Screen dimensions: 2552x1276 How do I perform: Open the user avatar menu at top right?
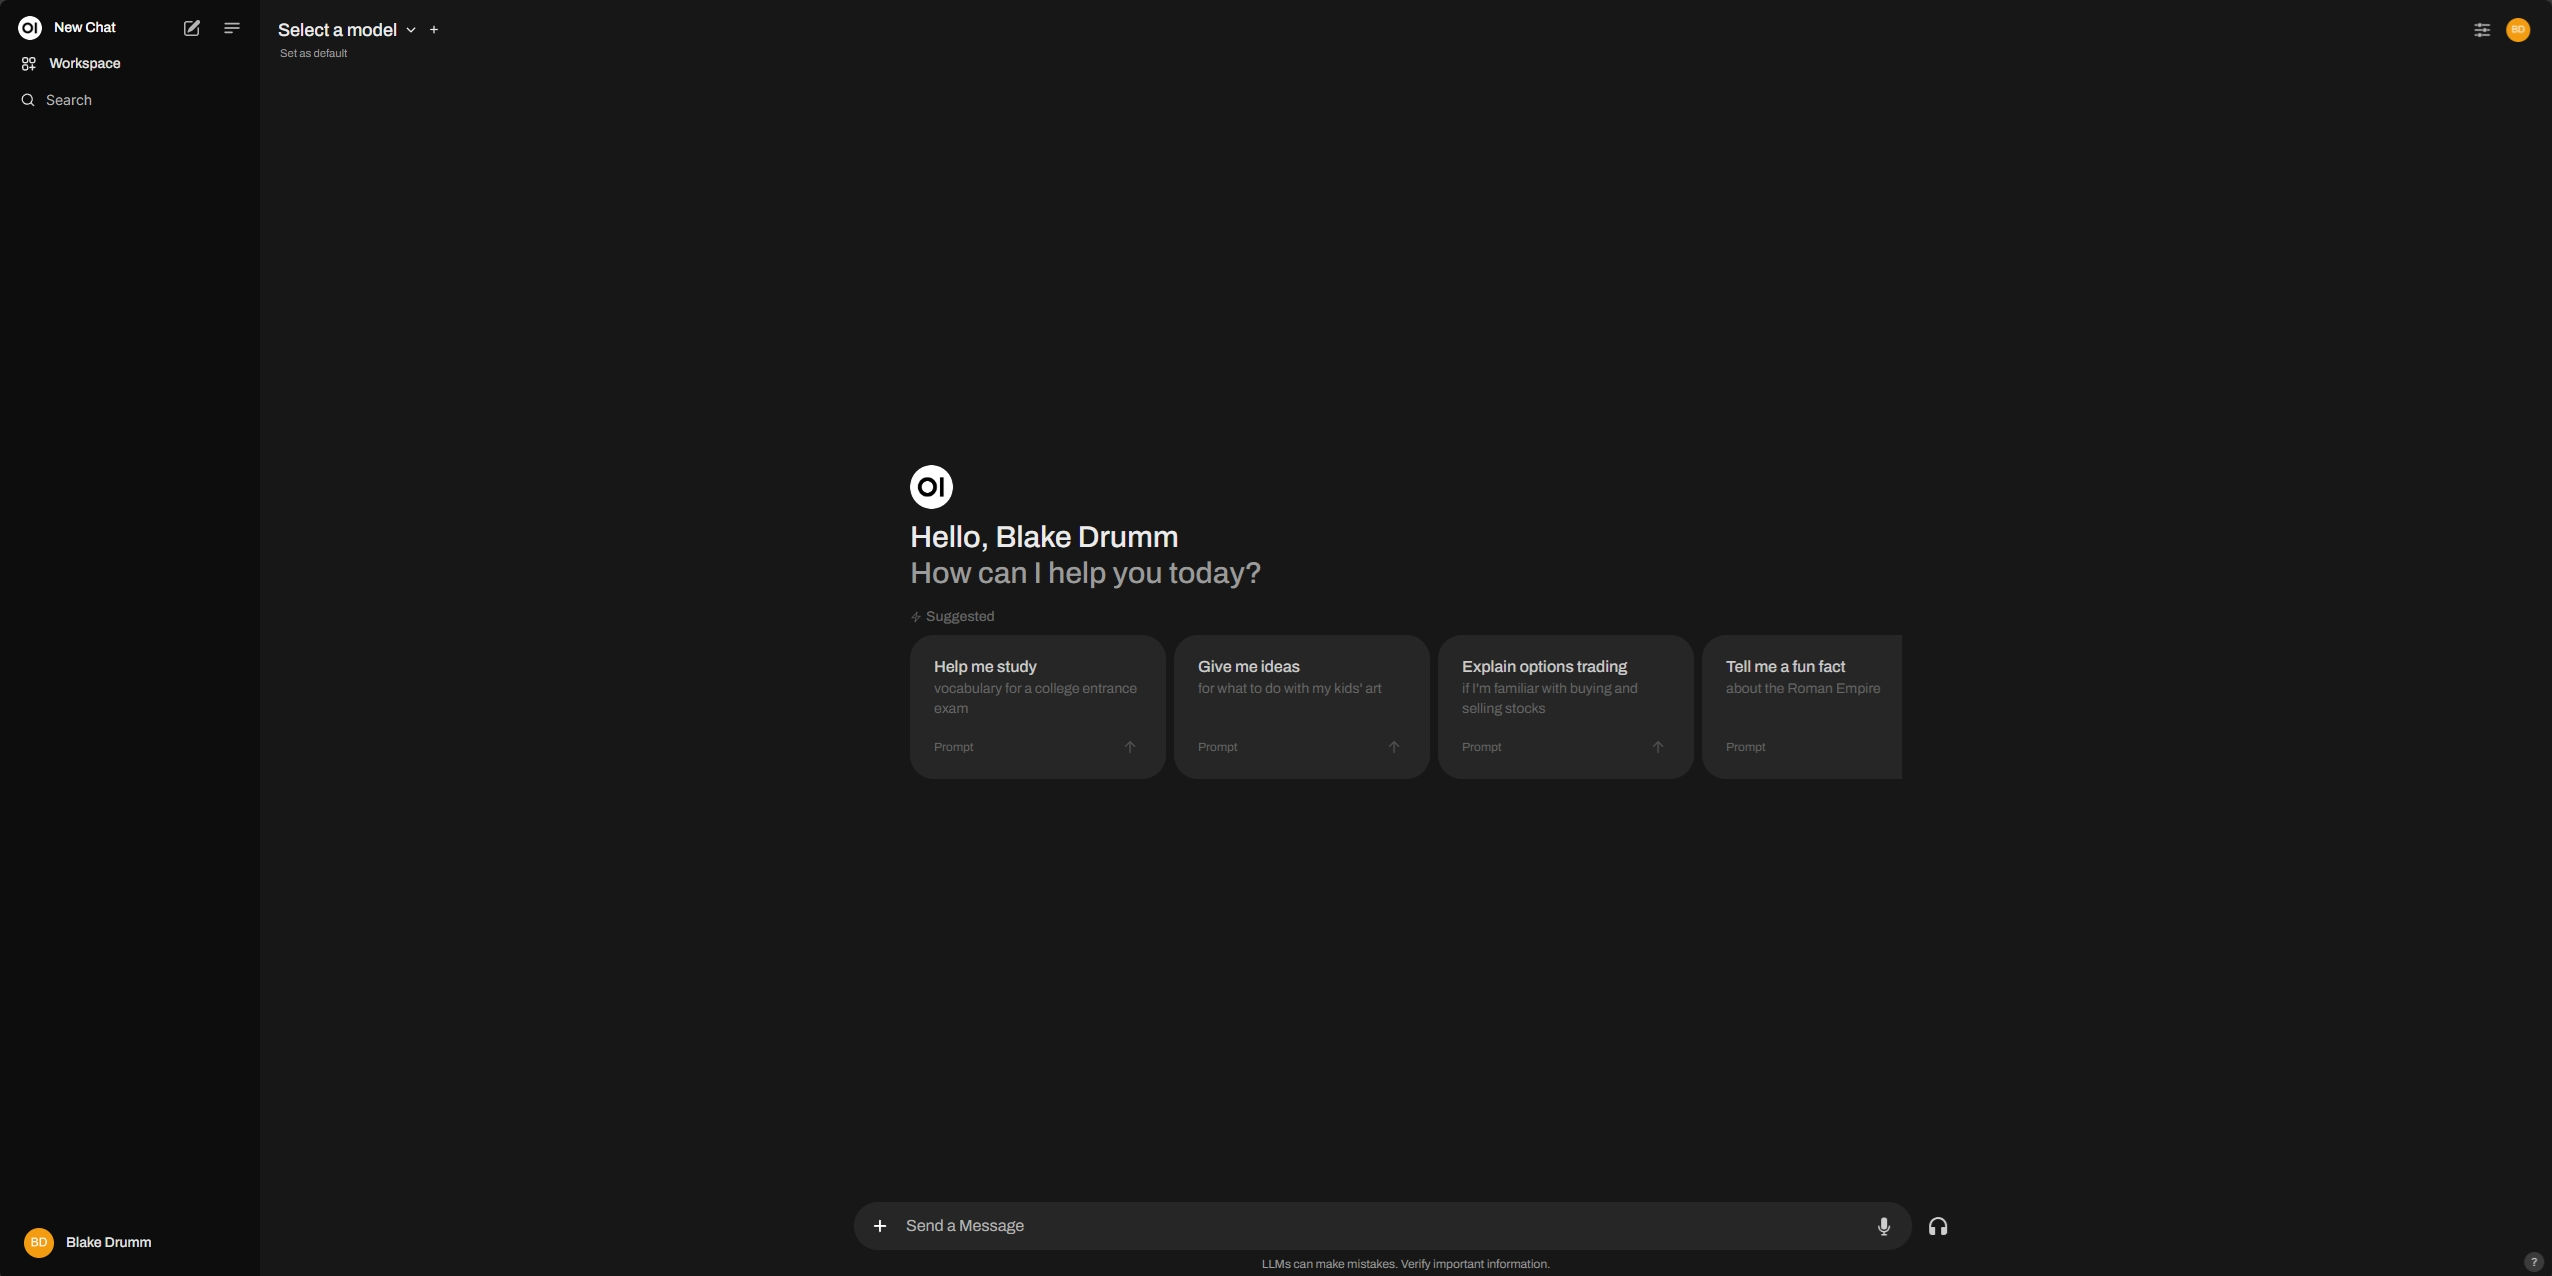coord(2518,29)
